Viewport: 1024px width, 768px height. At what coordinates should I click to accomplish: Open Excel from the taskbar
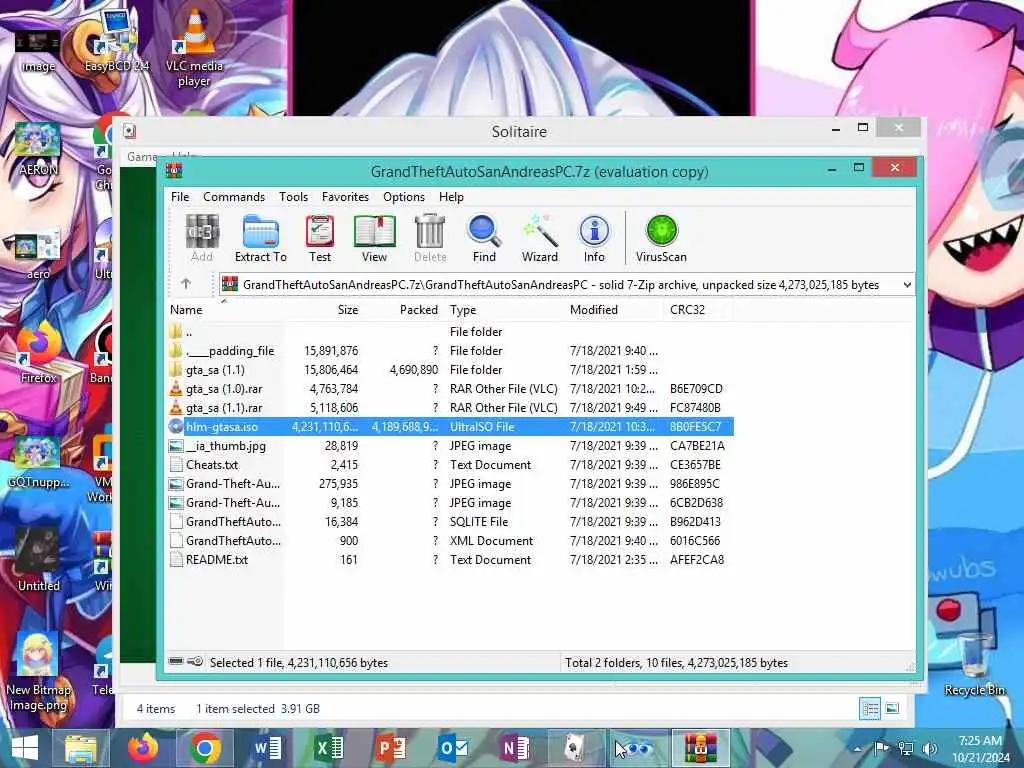[x=328, y=748]
